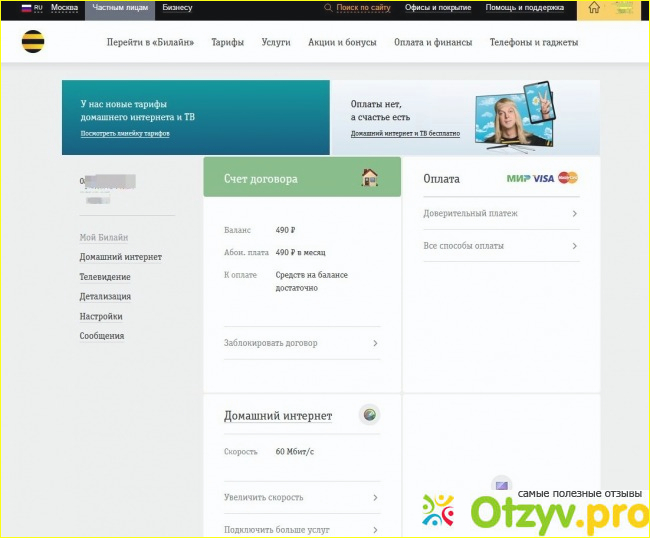This screenshot has height=538, width=650.
Task: Click the speed gauge icon beside Домашний интернет
Action: [x=369, y=415]
